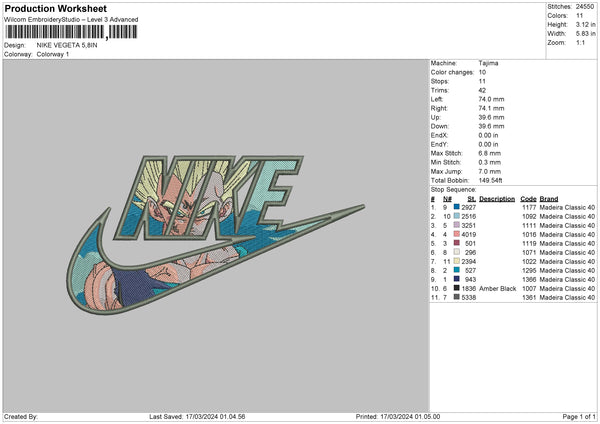Click the EndX value '0.00 in'
This screenshot has height=424, width=600.
tap(488, 135)
